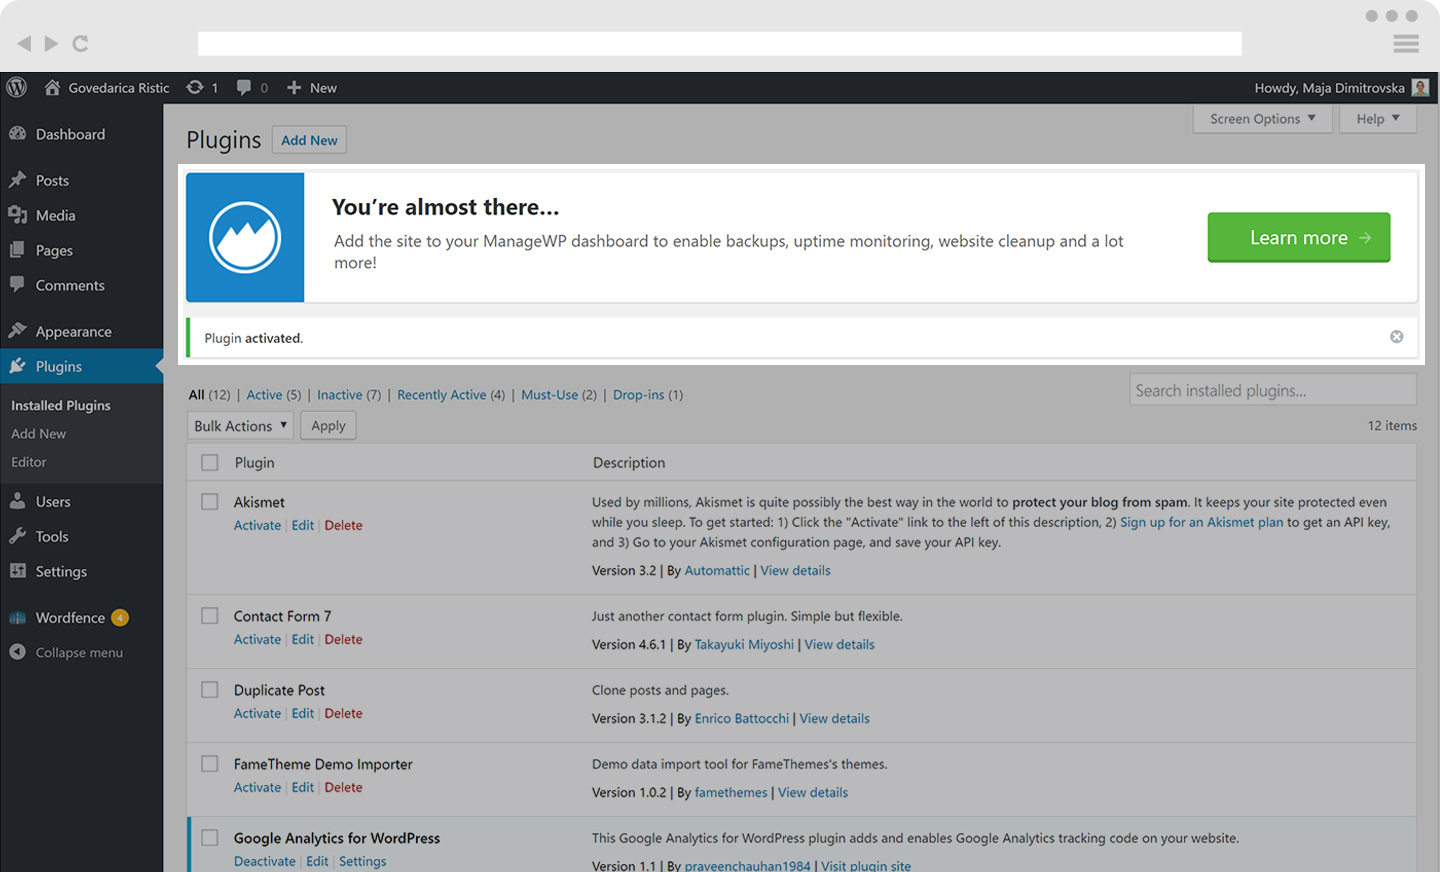Check the FameTheme Demo Importer checkbox
The width and height of the screenshot is (1440, 872).
pyautogui.click(x=209, y=763)
